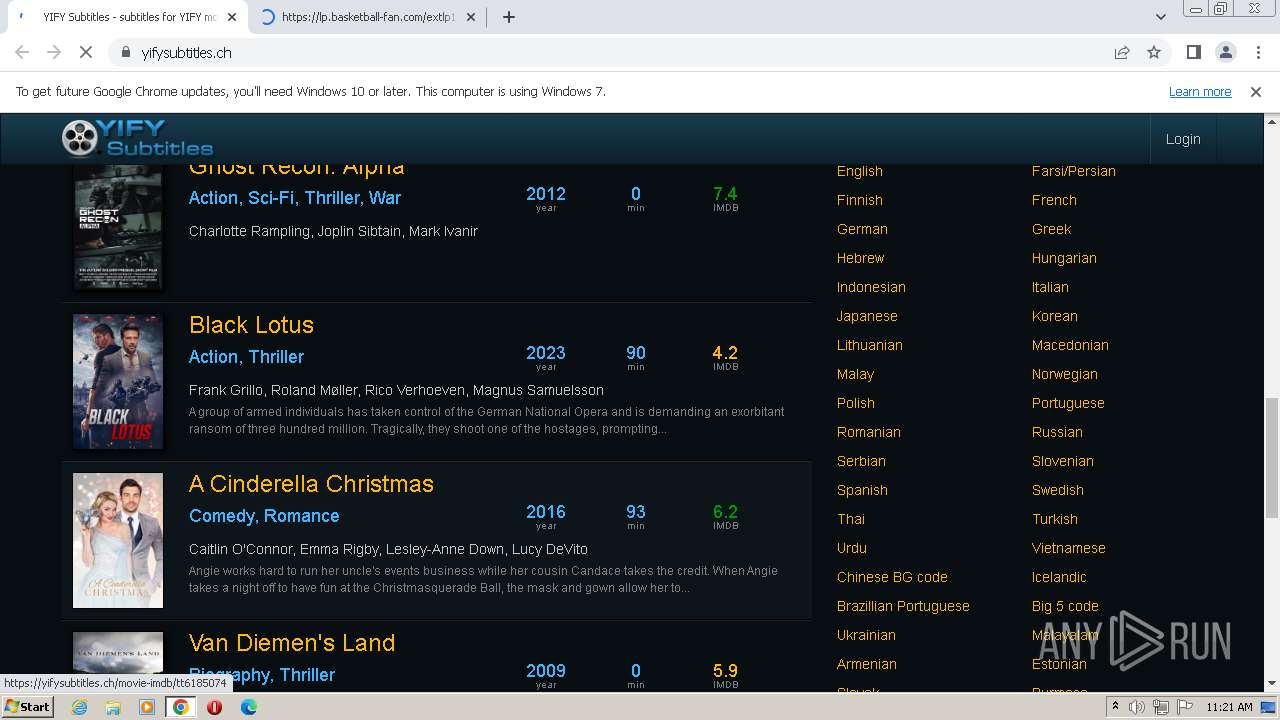
Task: Click the Black Lotus poster thumbnail
Action: pos(118,381)
